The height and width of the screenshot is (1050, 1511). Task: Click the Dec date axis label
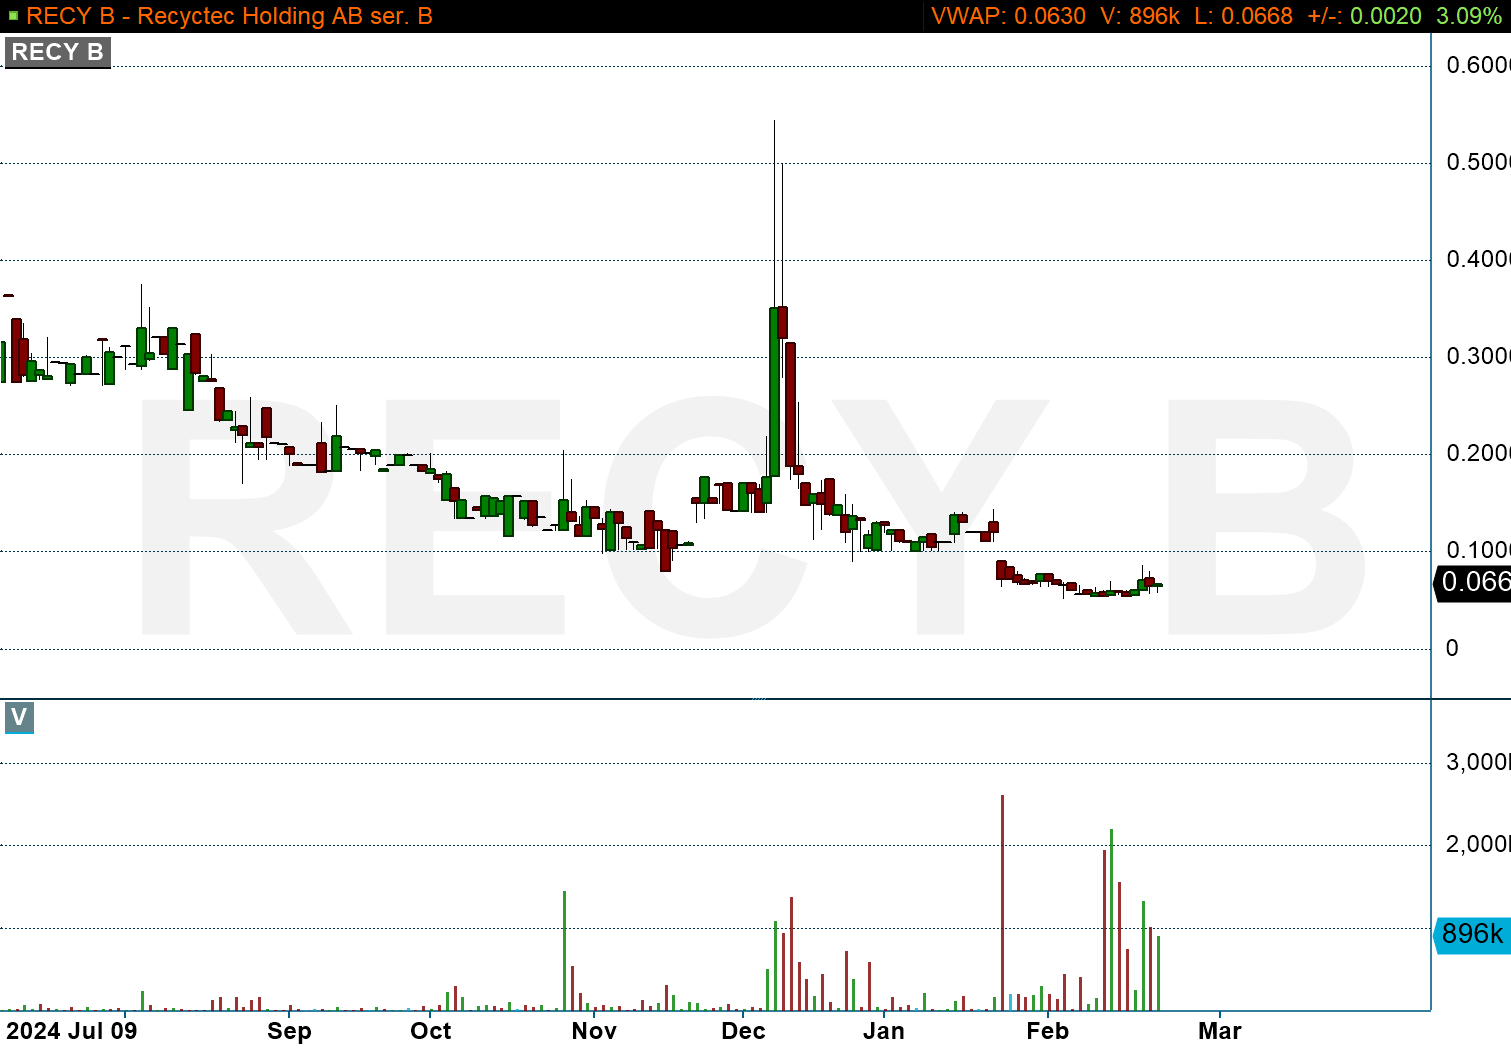point(743,1031)
